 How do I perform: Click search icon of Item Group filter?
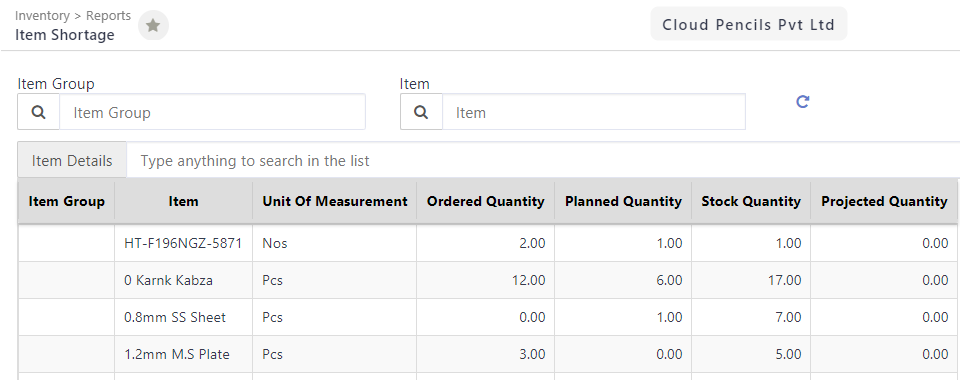click(39, 112)
